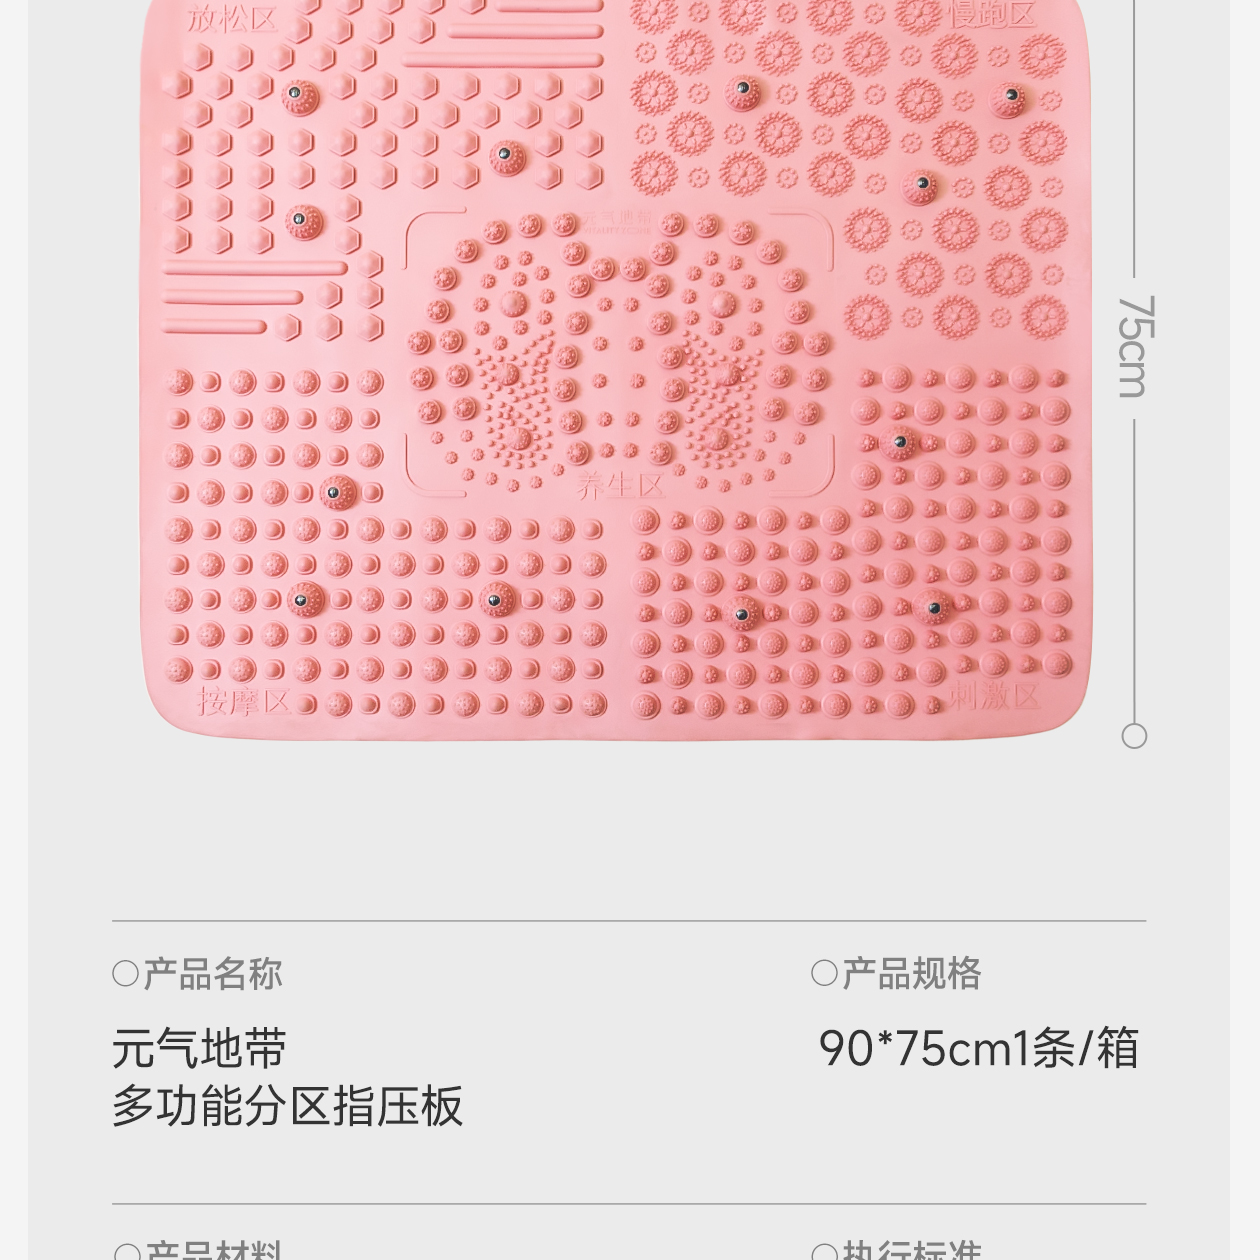Click the circle endpoint of the 75cm line
Viewport: 1260px width, 1260px height.
pos(1134,736)
